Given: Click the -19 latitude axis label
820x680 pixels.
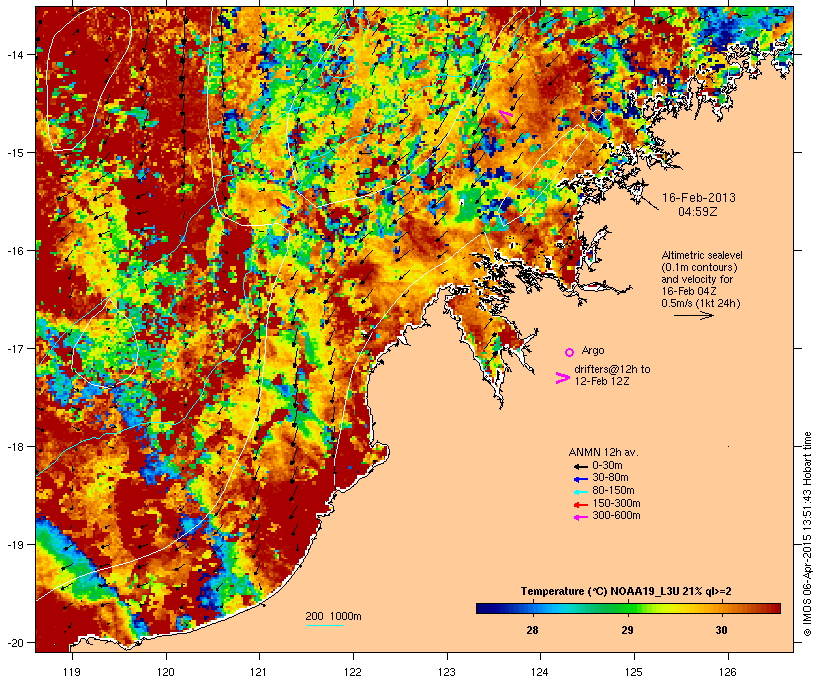Looking at the screenshot, I should (x=14, y=545).
